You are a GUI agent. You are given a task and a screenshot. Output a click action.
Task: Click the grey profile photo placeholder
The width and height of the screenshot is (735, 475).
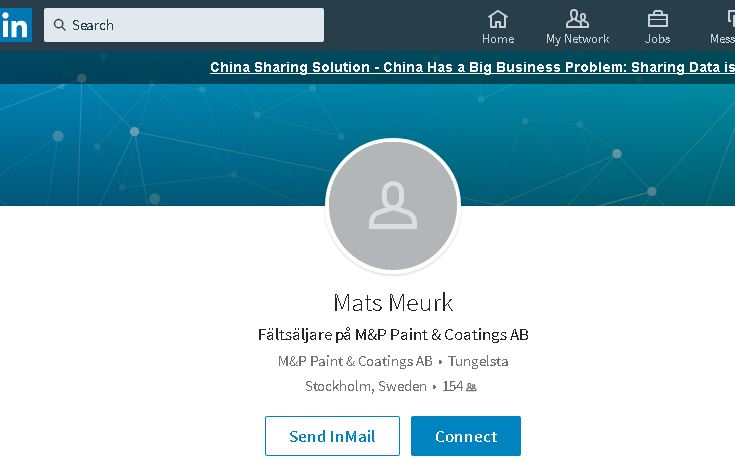(393, 205)
